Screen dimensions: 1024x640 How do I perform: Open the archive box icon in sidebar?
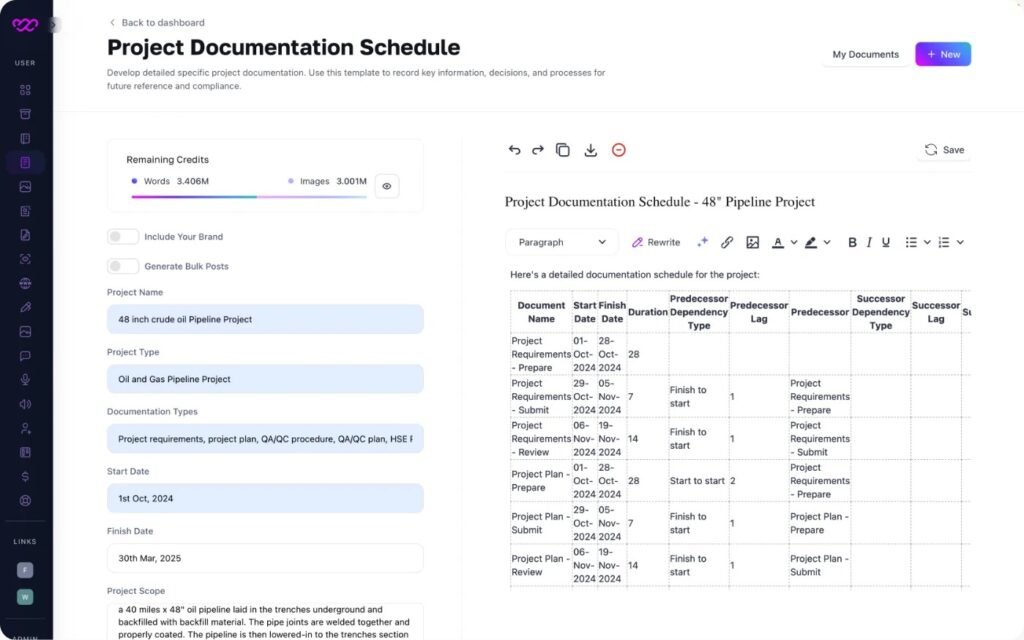click(x=25, y=114)
